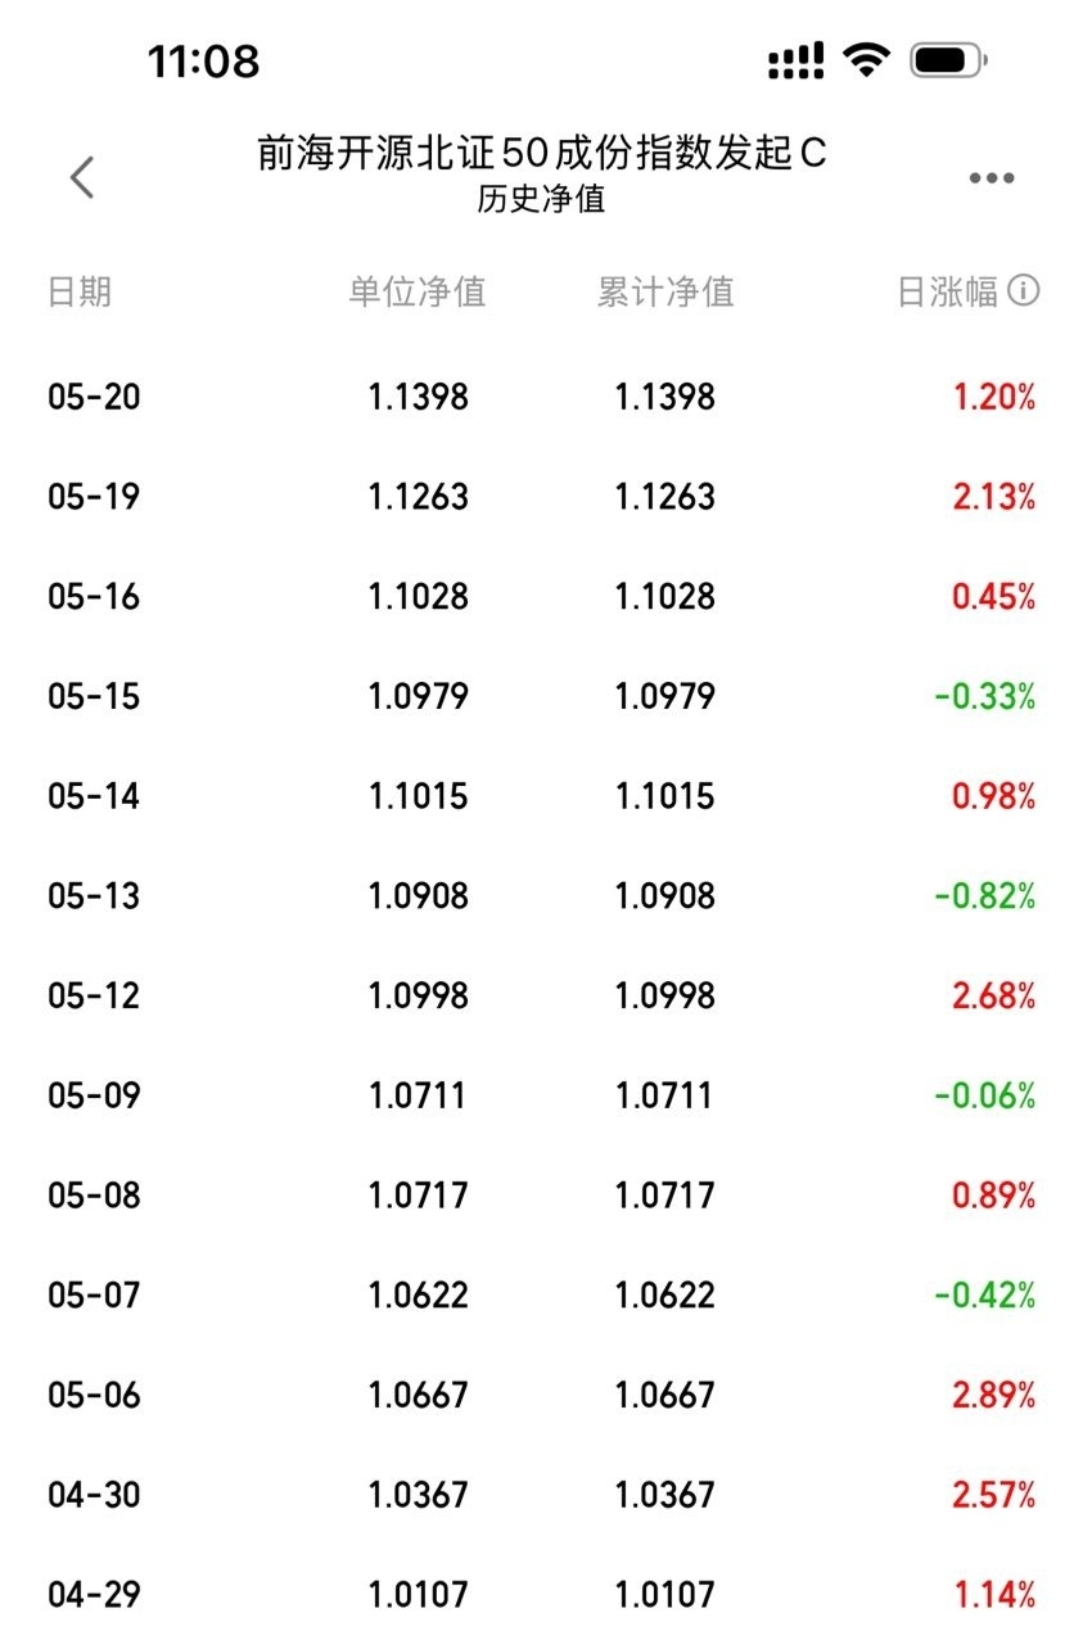
Task: Tap cumulative value 1.0622 on 05-07
Action: [x=665, y=1296]
